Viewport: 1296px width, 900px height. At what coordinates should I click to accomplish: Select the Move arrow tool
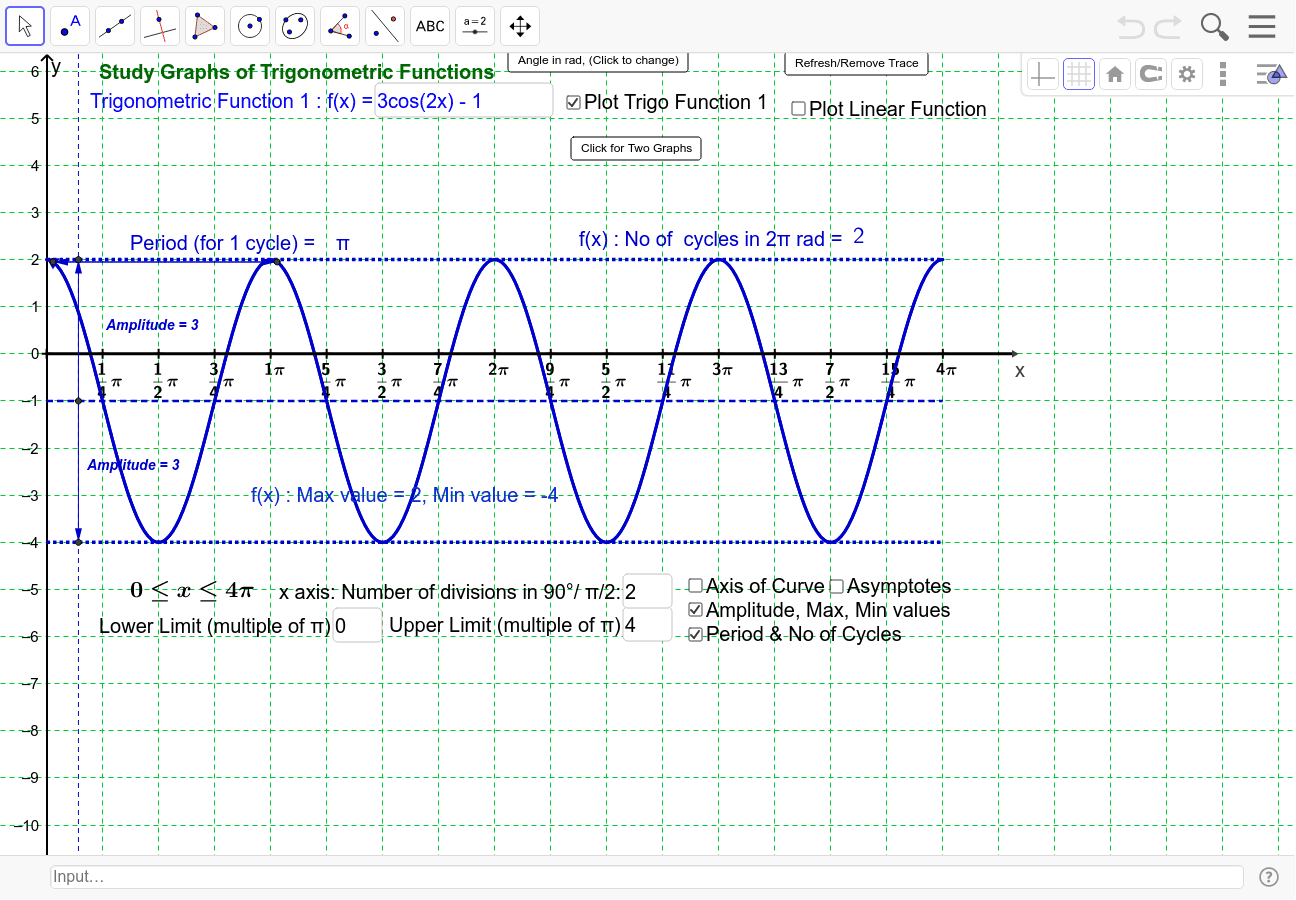[x=25, y=26]
